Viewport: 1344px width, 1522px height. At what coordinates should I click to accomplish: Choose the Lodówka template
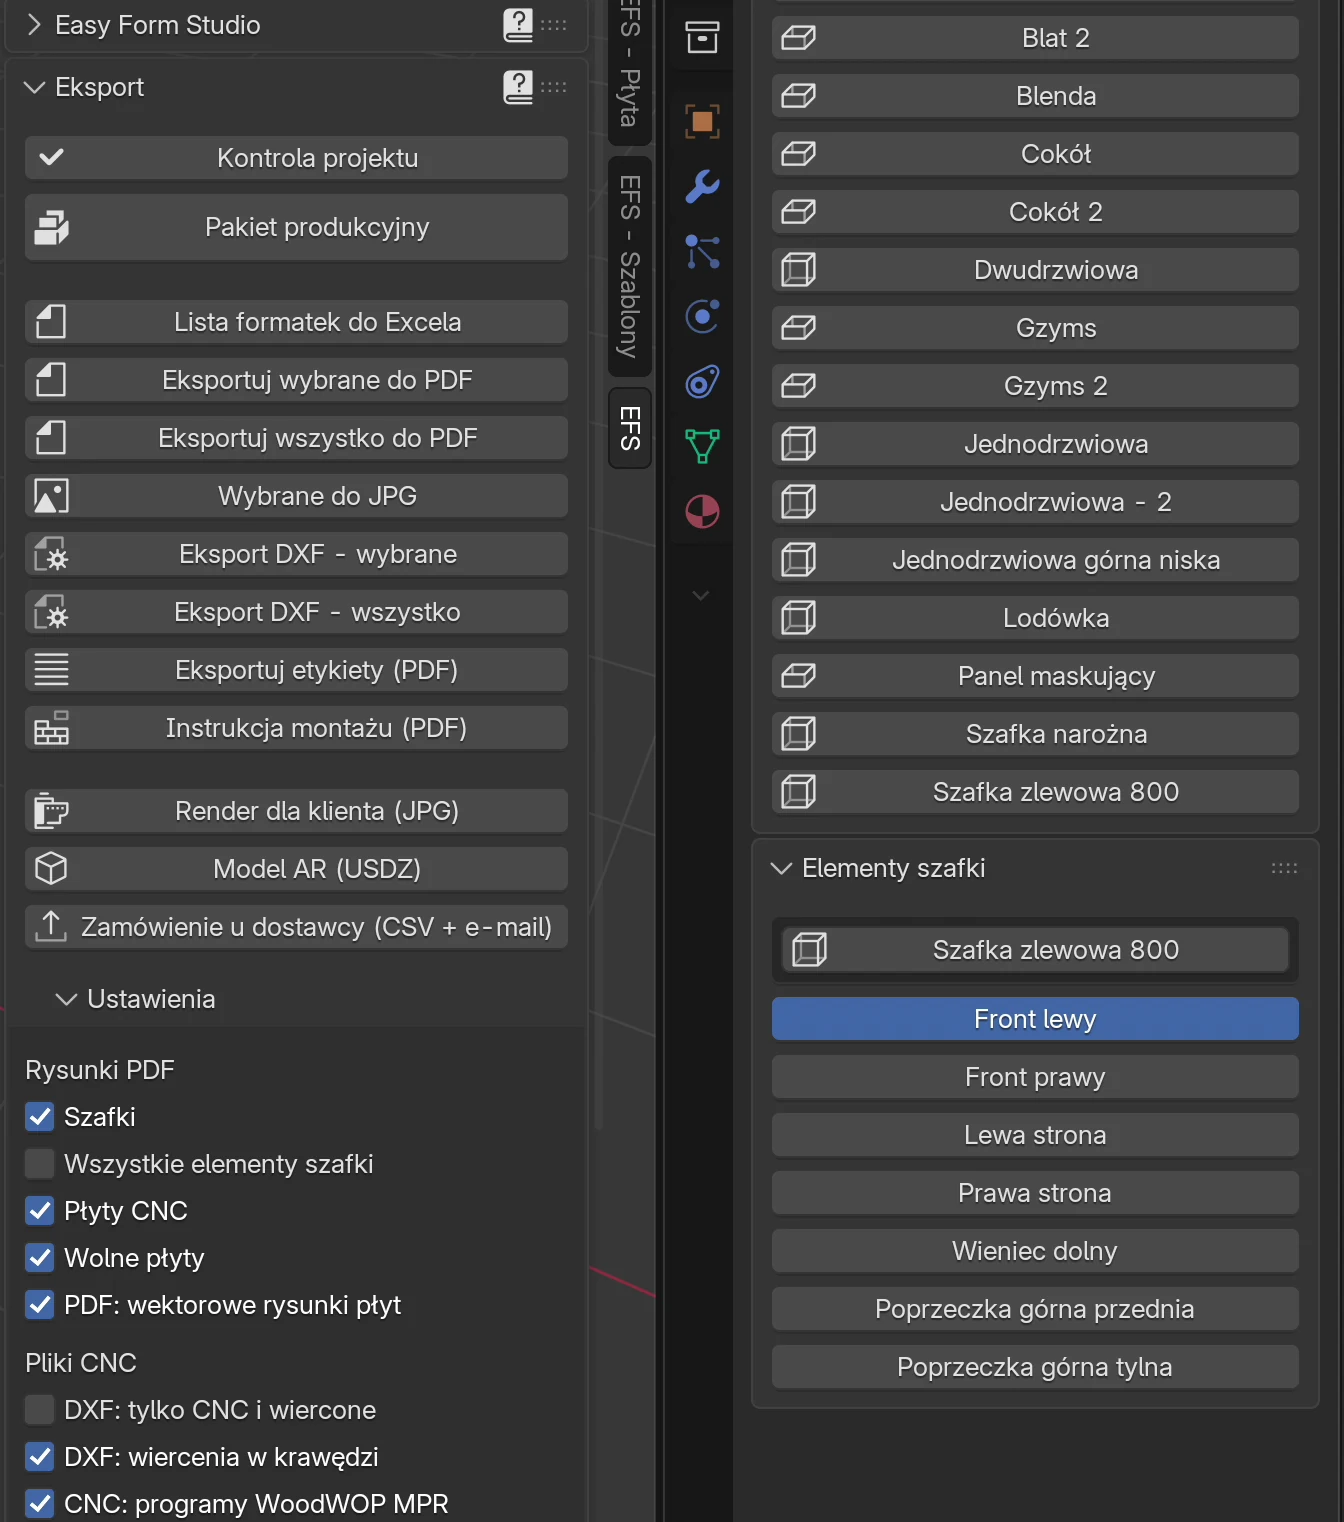tap(1035, 618)
